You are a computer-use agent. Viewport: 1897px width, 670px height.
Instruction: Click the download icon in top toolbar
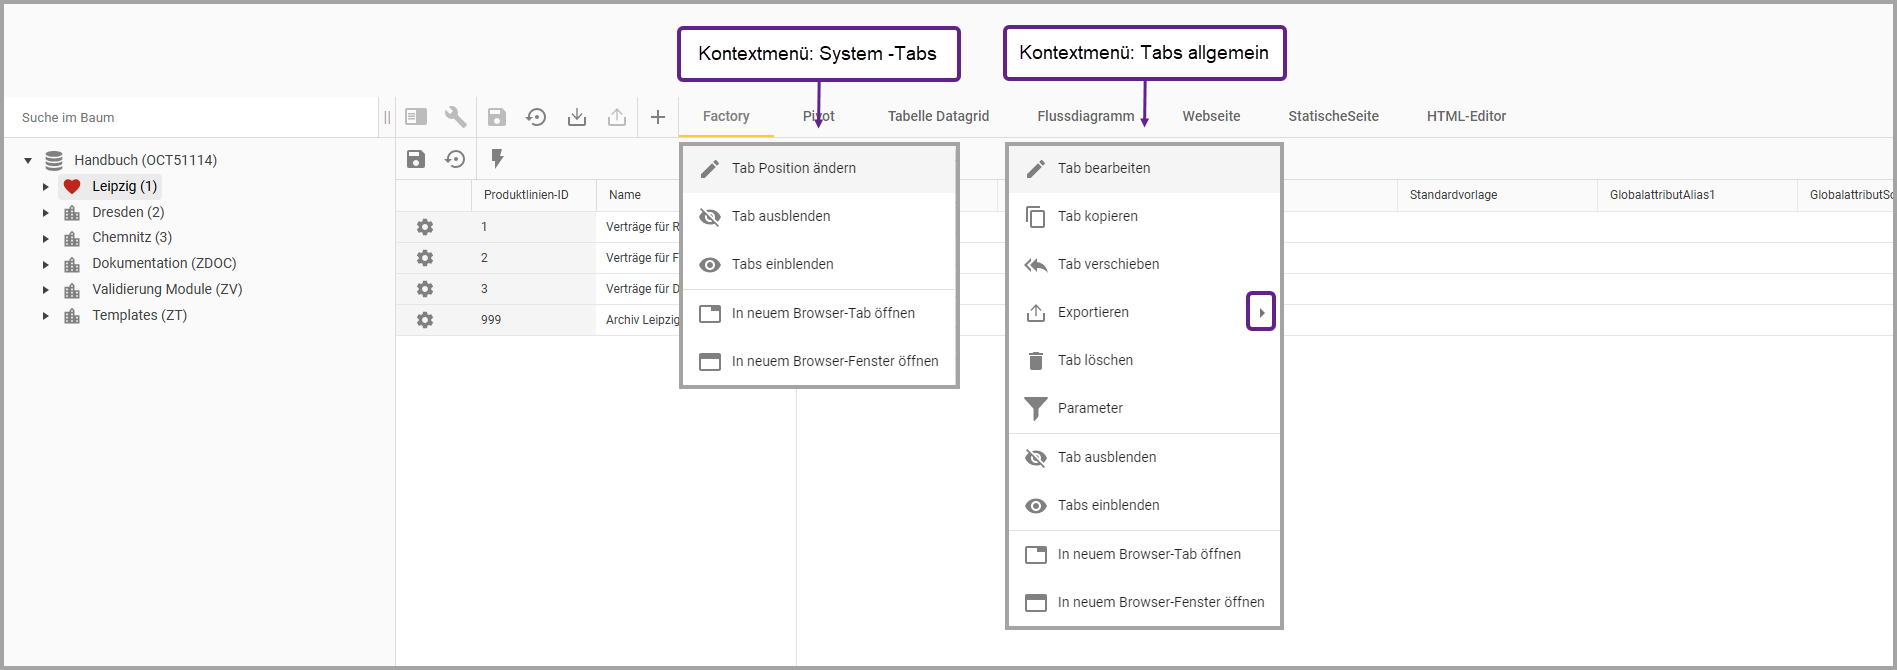click(577, 117)
